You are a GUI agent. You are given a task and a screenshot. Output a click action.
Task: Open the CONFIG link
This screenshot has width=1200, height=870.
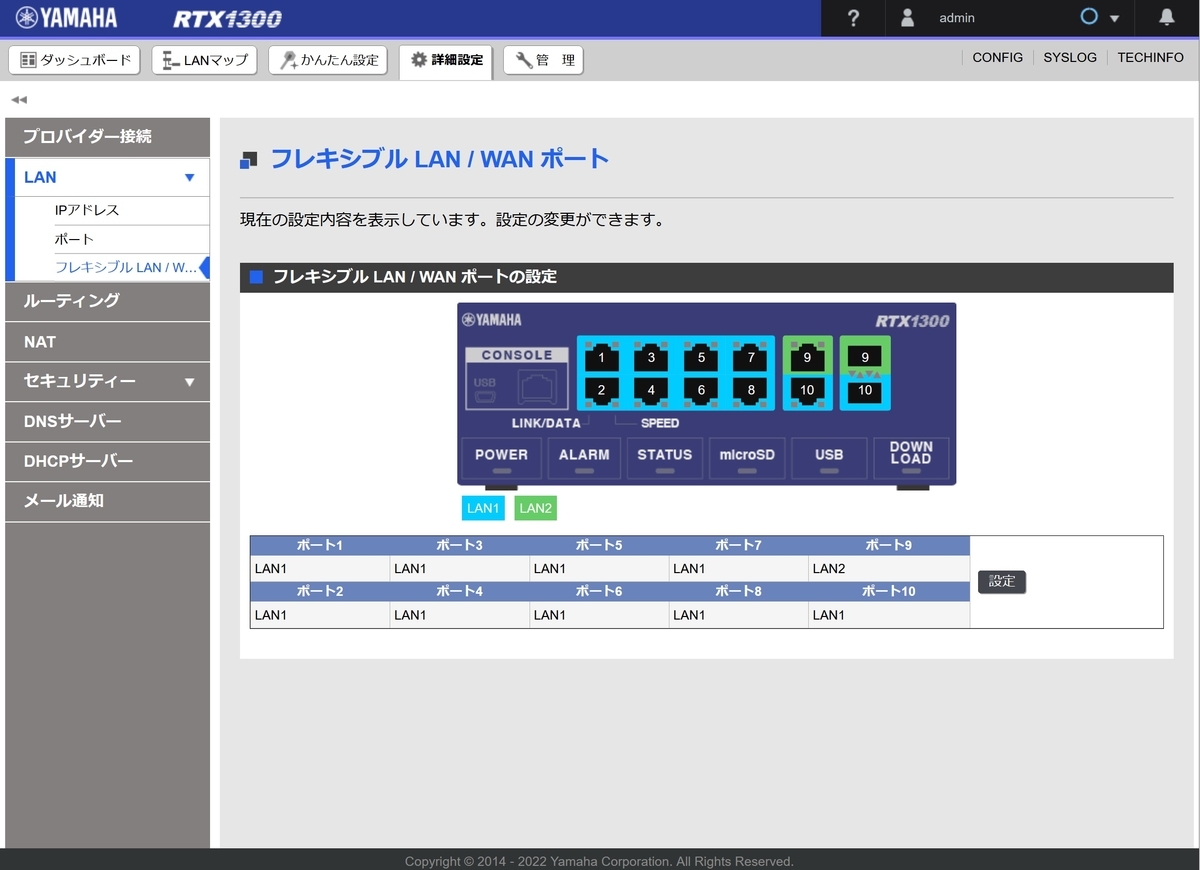[x=997, y=57]
